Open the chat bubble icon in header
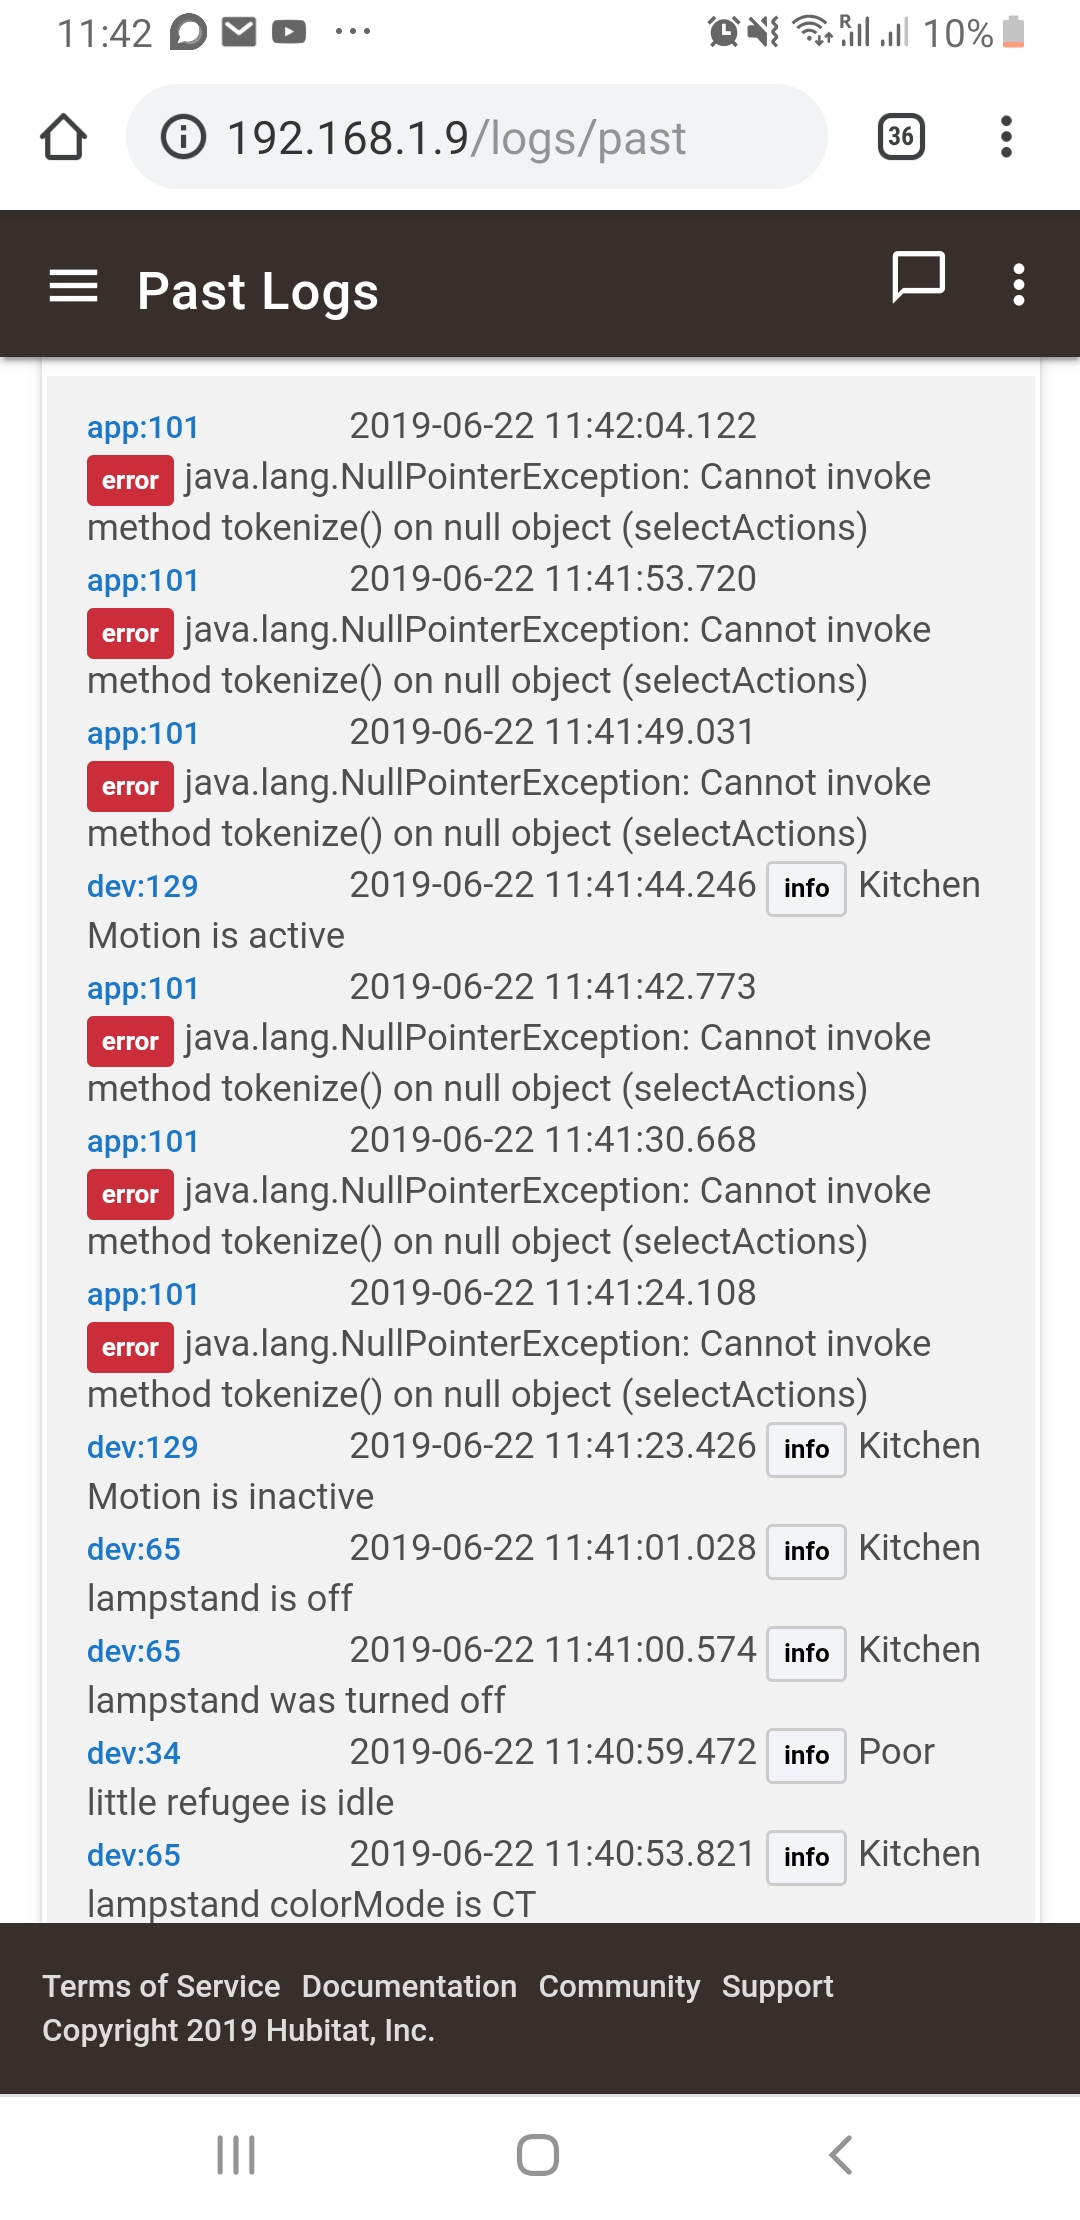The height and width of the screenshot is (2220, 1080). pyautogui.click(x=918, y=277)
